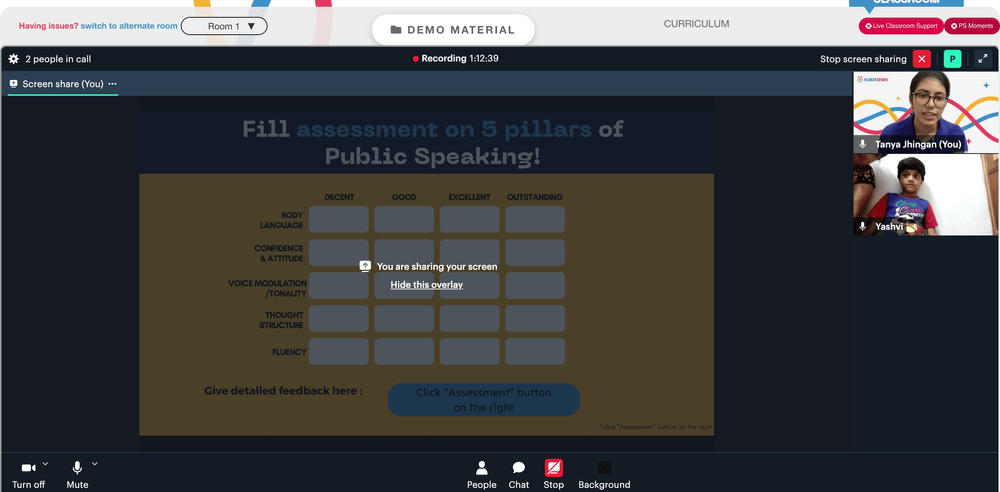Click Stop screen sharing text
The width and height of the screenshot is (1000, 492).
[863, 59]
